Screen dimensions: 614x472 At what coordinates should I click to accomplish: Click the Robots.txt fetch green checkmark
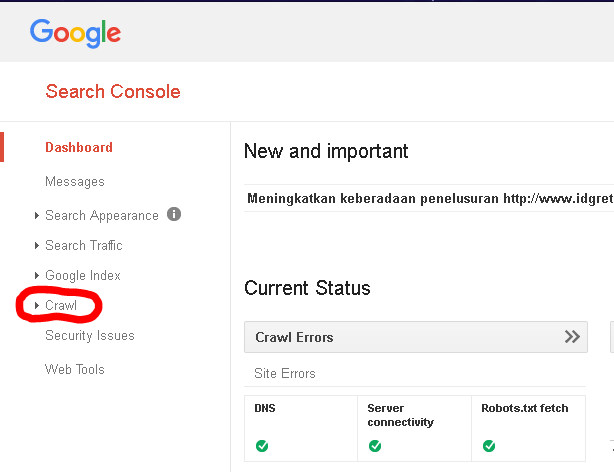click(x=489, y=446)
